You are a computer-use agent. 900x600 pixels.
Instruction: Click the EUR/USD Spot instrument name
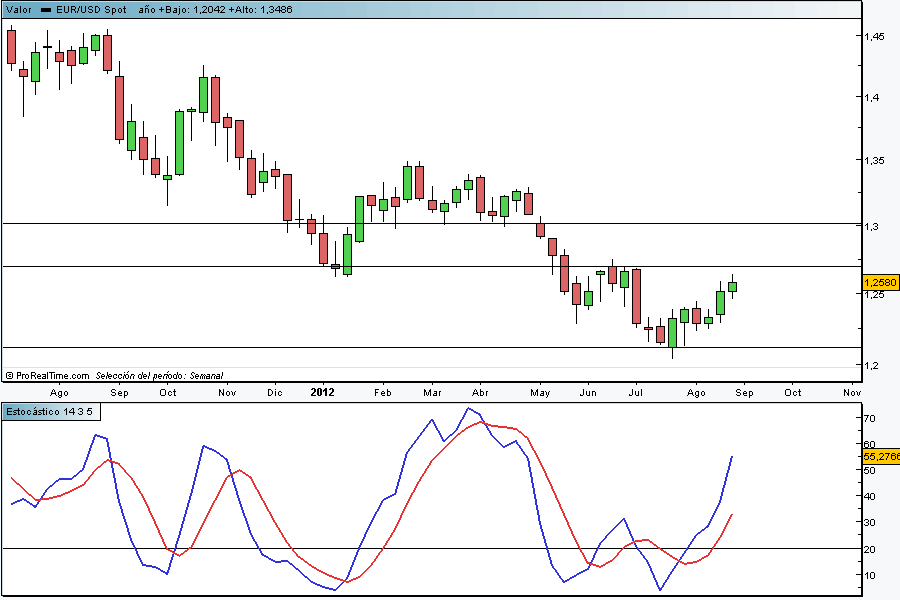coord(91,9)
